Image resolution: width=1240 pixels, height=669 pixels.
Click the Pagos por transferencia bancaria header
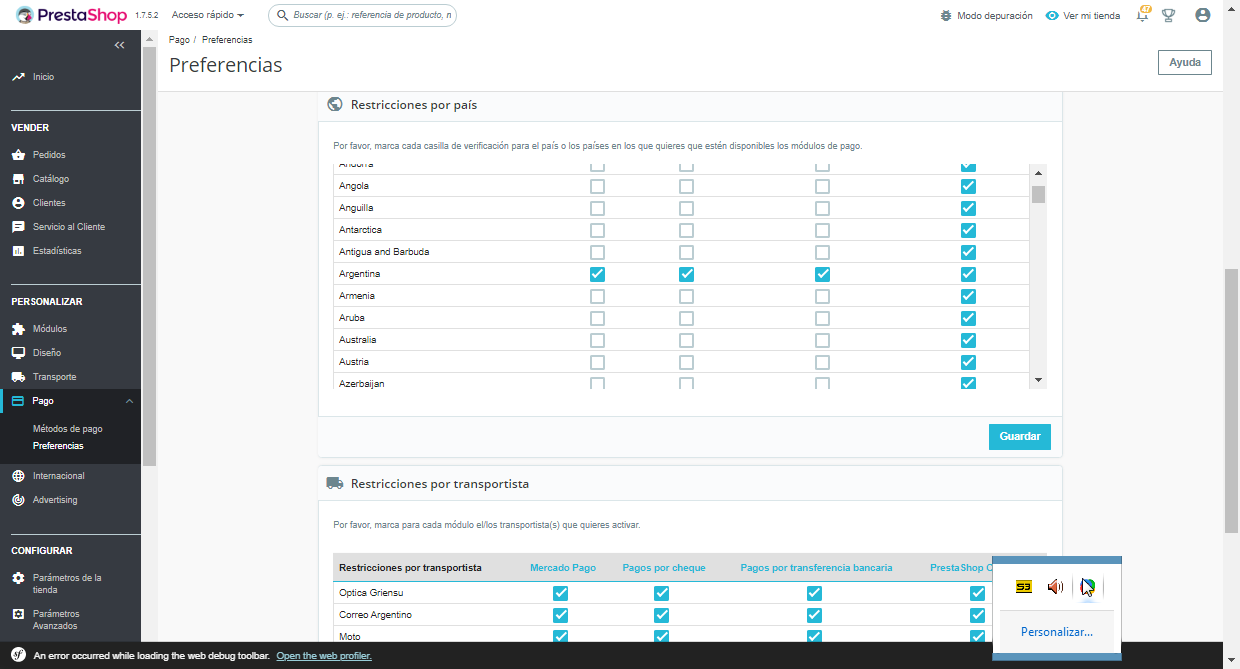[817, 568]
